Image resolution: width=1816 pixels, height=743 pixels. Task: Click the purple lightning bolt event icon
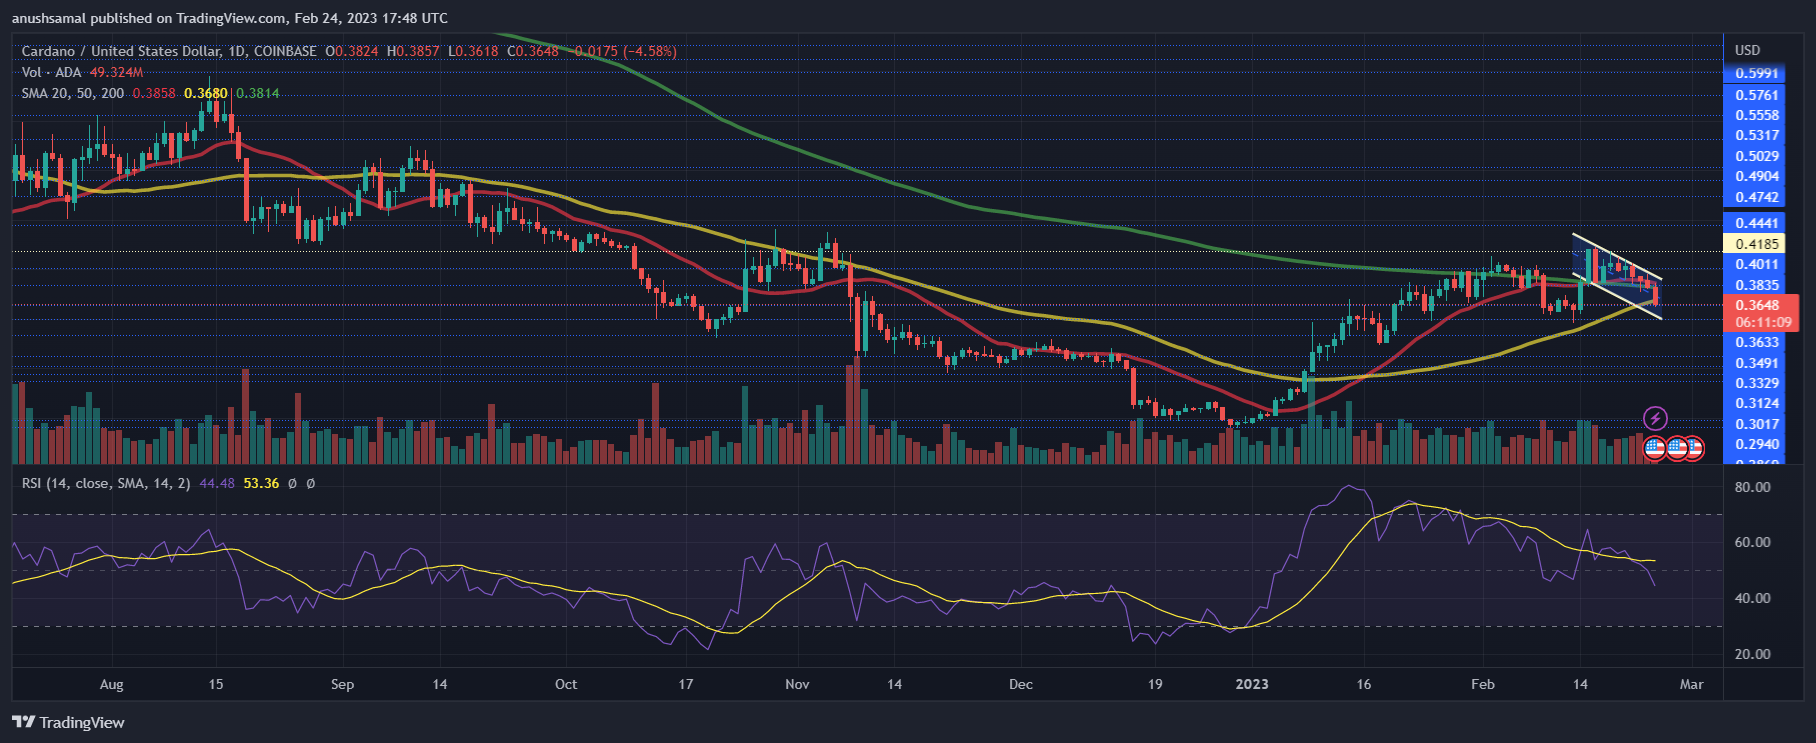pyautogui.click(x=1655, y=418)
